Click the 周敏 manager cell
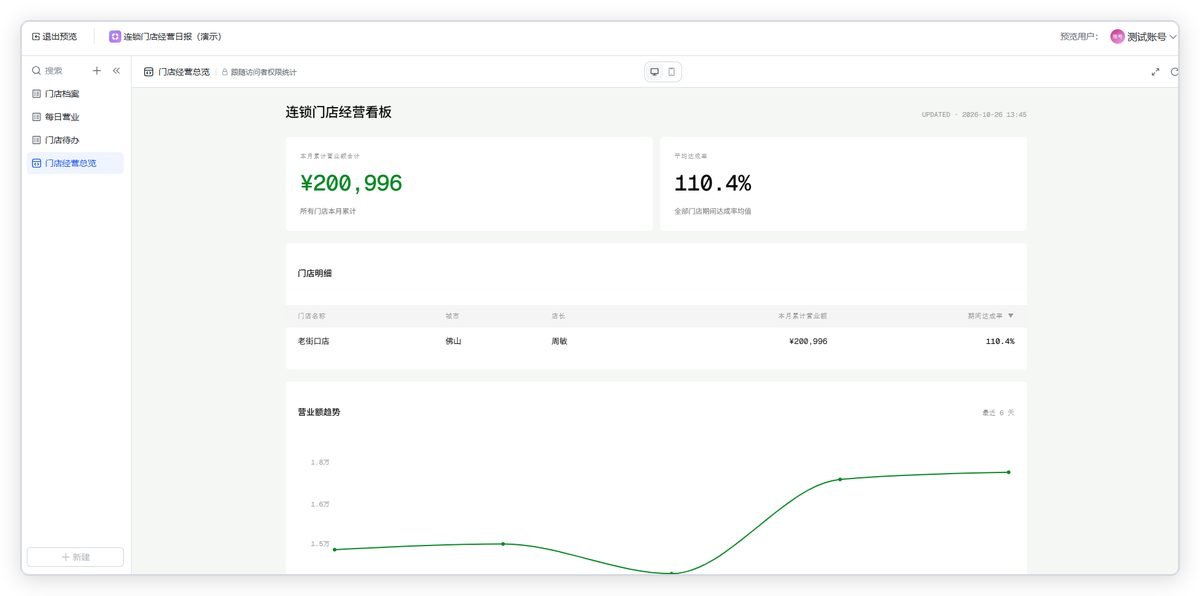Image resolution: width=1200 pixels, height=596 pixels. [x=559, y=341]
